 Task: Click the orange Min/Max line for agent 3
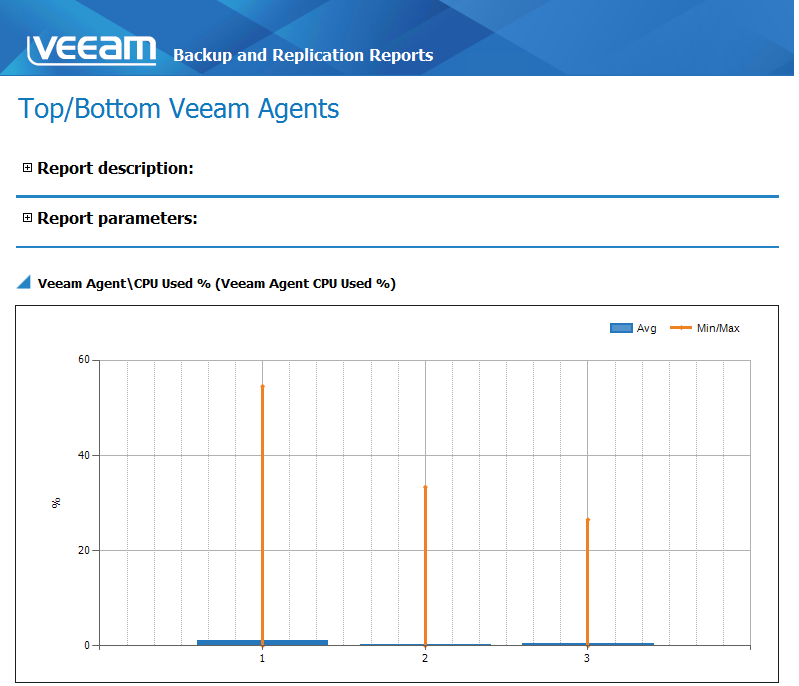click(587, 580)
